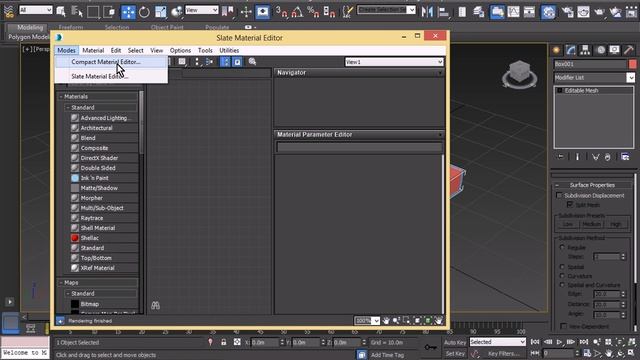Click the Pin Stack icon under modifier stack
Viewport: 640px width, 360px height.
pos(561,157)
